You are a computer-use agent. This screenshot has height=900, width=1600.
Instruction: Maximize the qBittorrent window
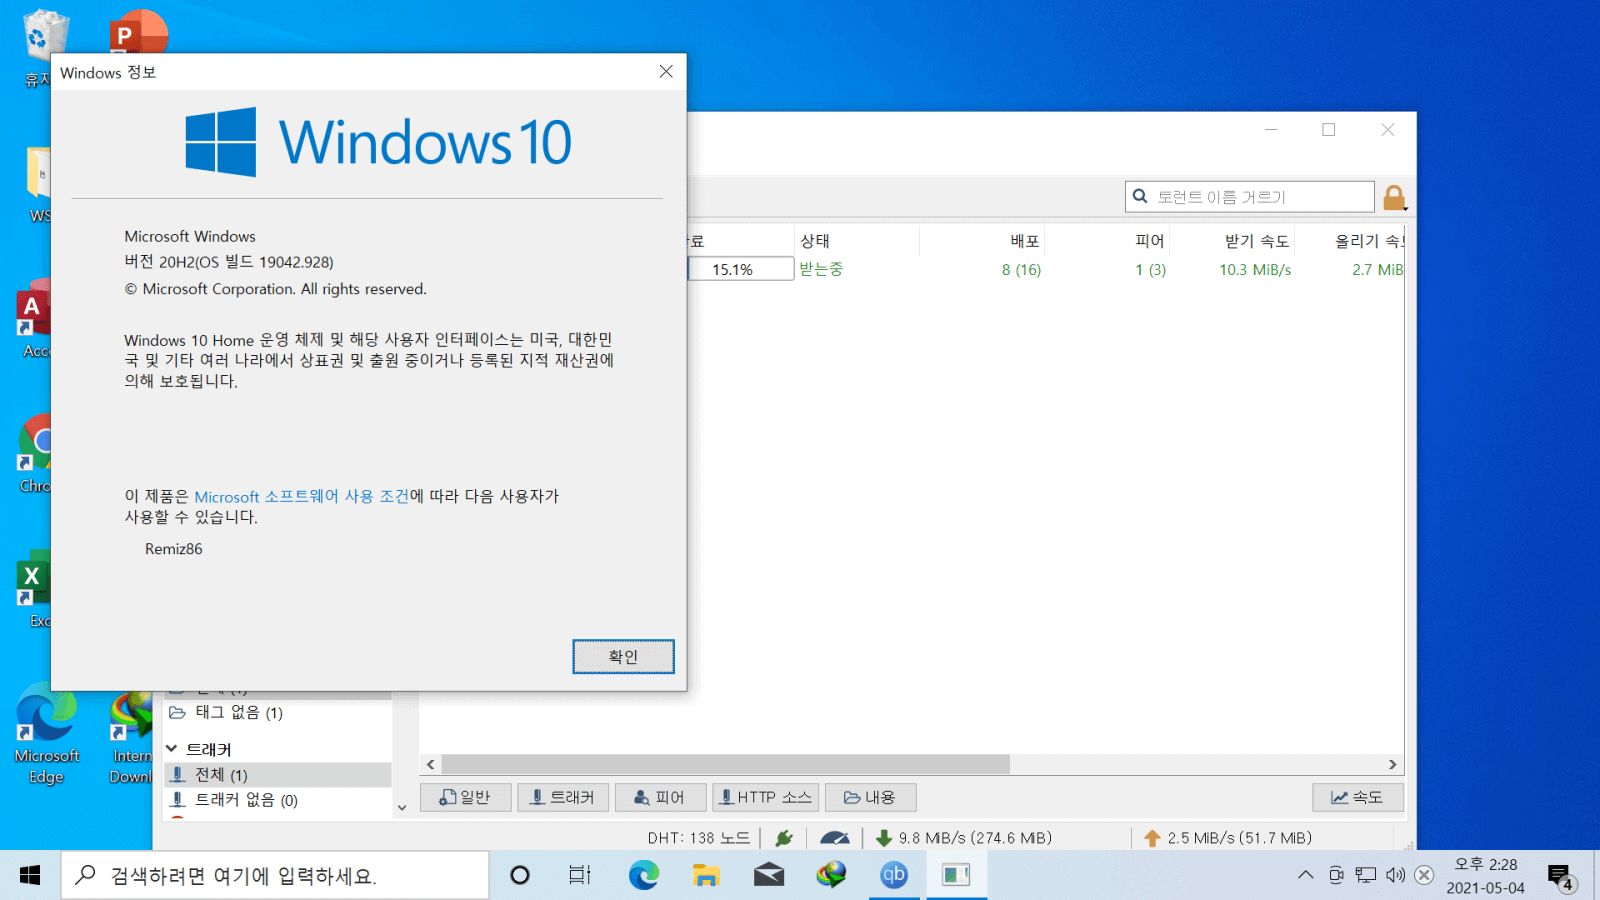(x=1329, y=130)
